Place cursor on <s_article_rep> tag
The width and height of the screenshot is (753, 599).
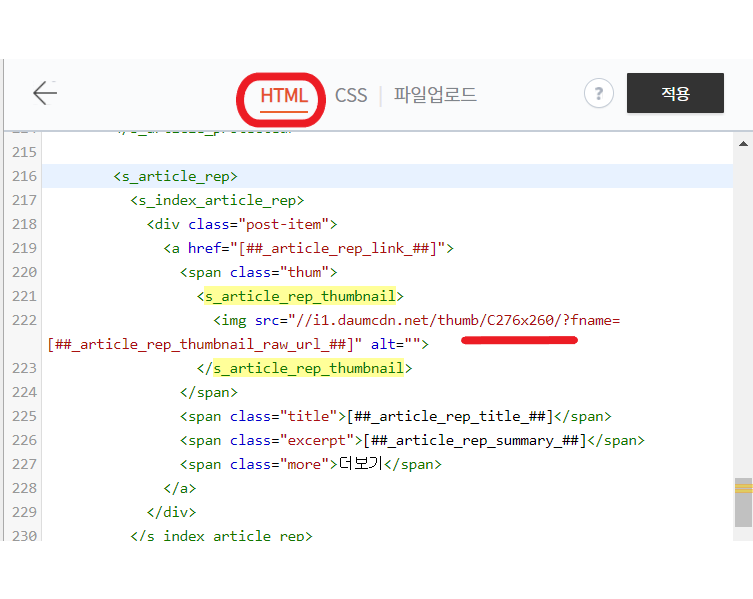point(175,176)
